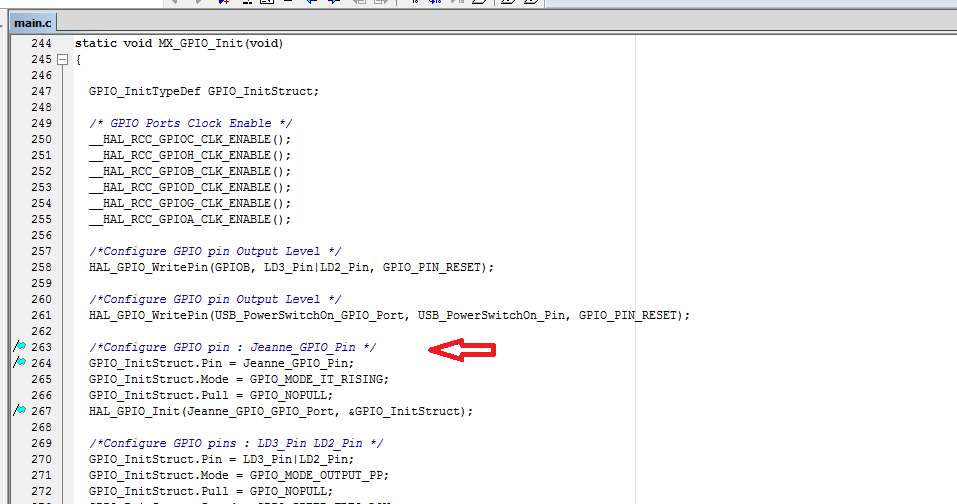The height and width of the screenshot is (504, 957).
Task: Click the Pin = LD3_Pin|LD2_Pin assignment
Action: click(x=222, y=459)
